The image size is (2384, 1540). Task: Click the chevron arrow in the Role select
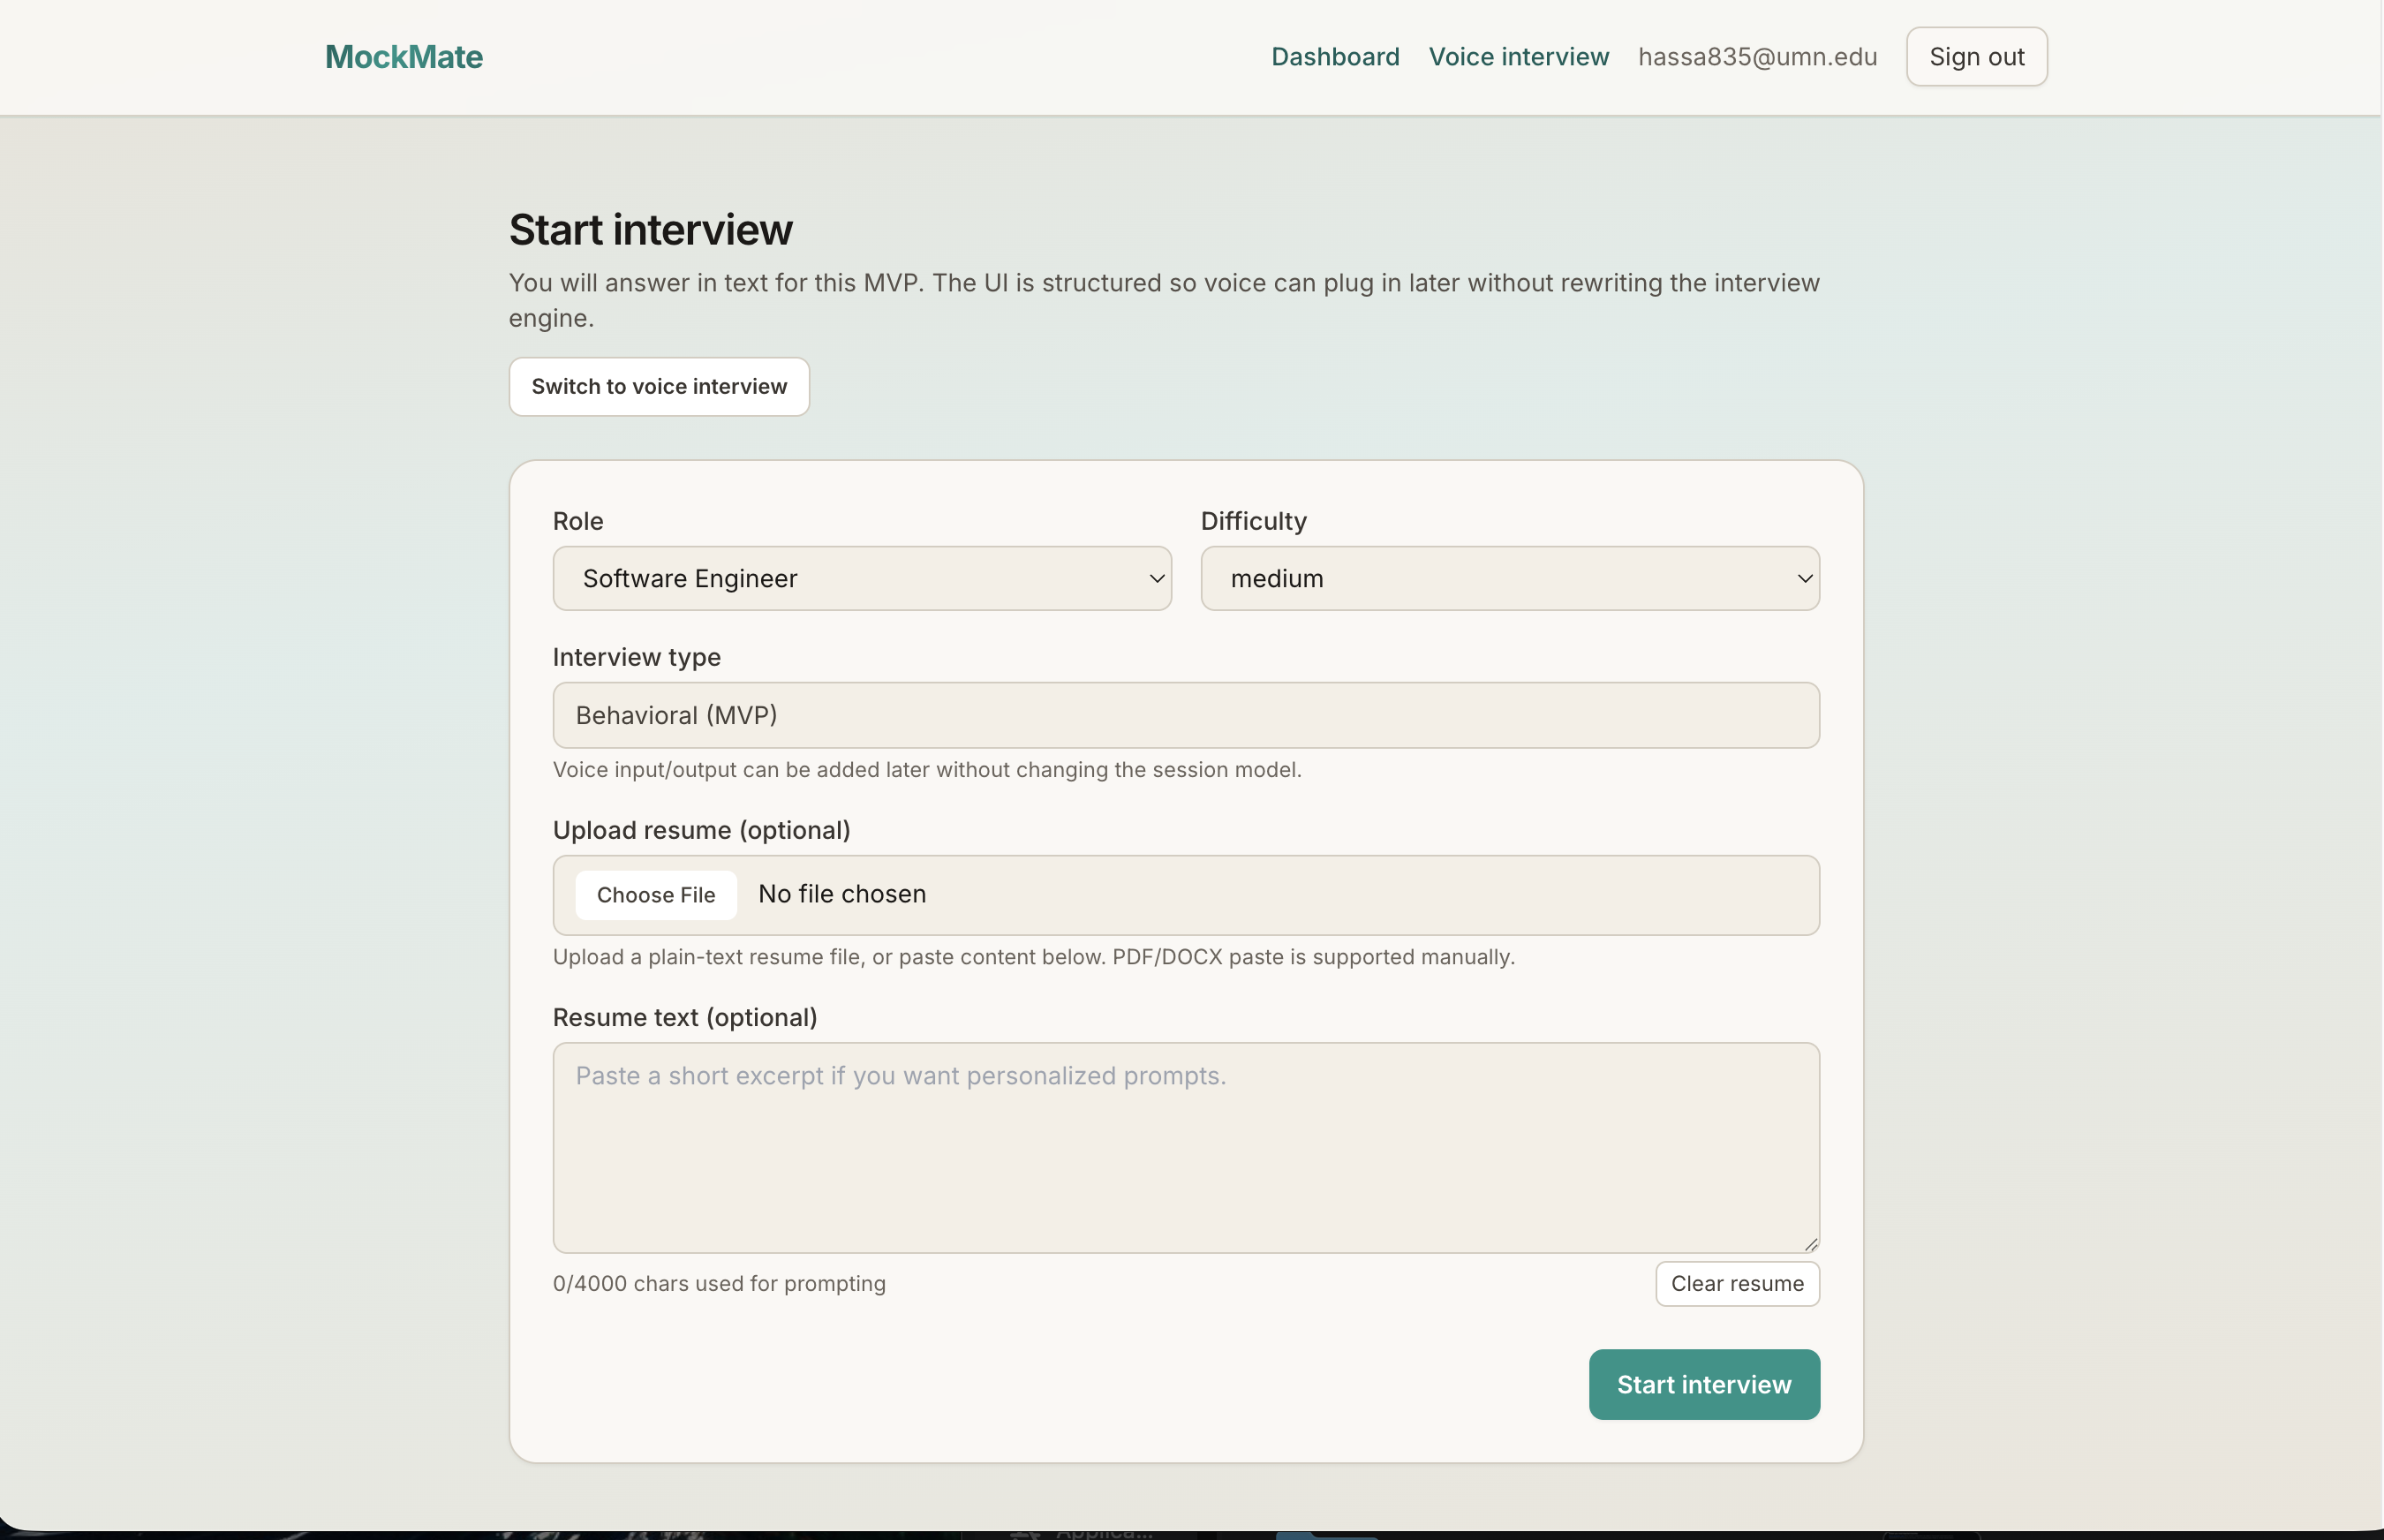coord(1156,579)
